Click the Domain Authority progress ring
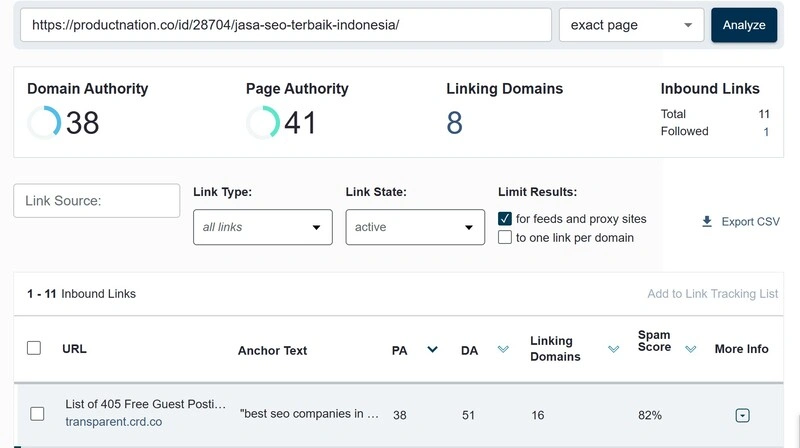The image size is (800, 448). [x=44, y=122]
